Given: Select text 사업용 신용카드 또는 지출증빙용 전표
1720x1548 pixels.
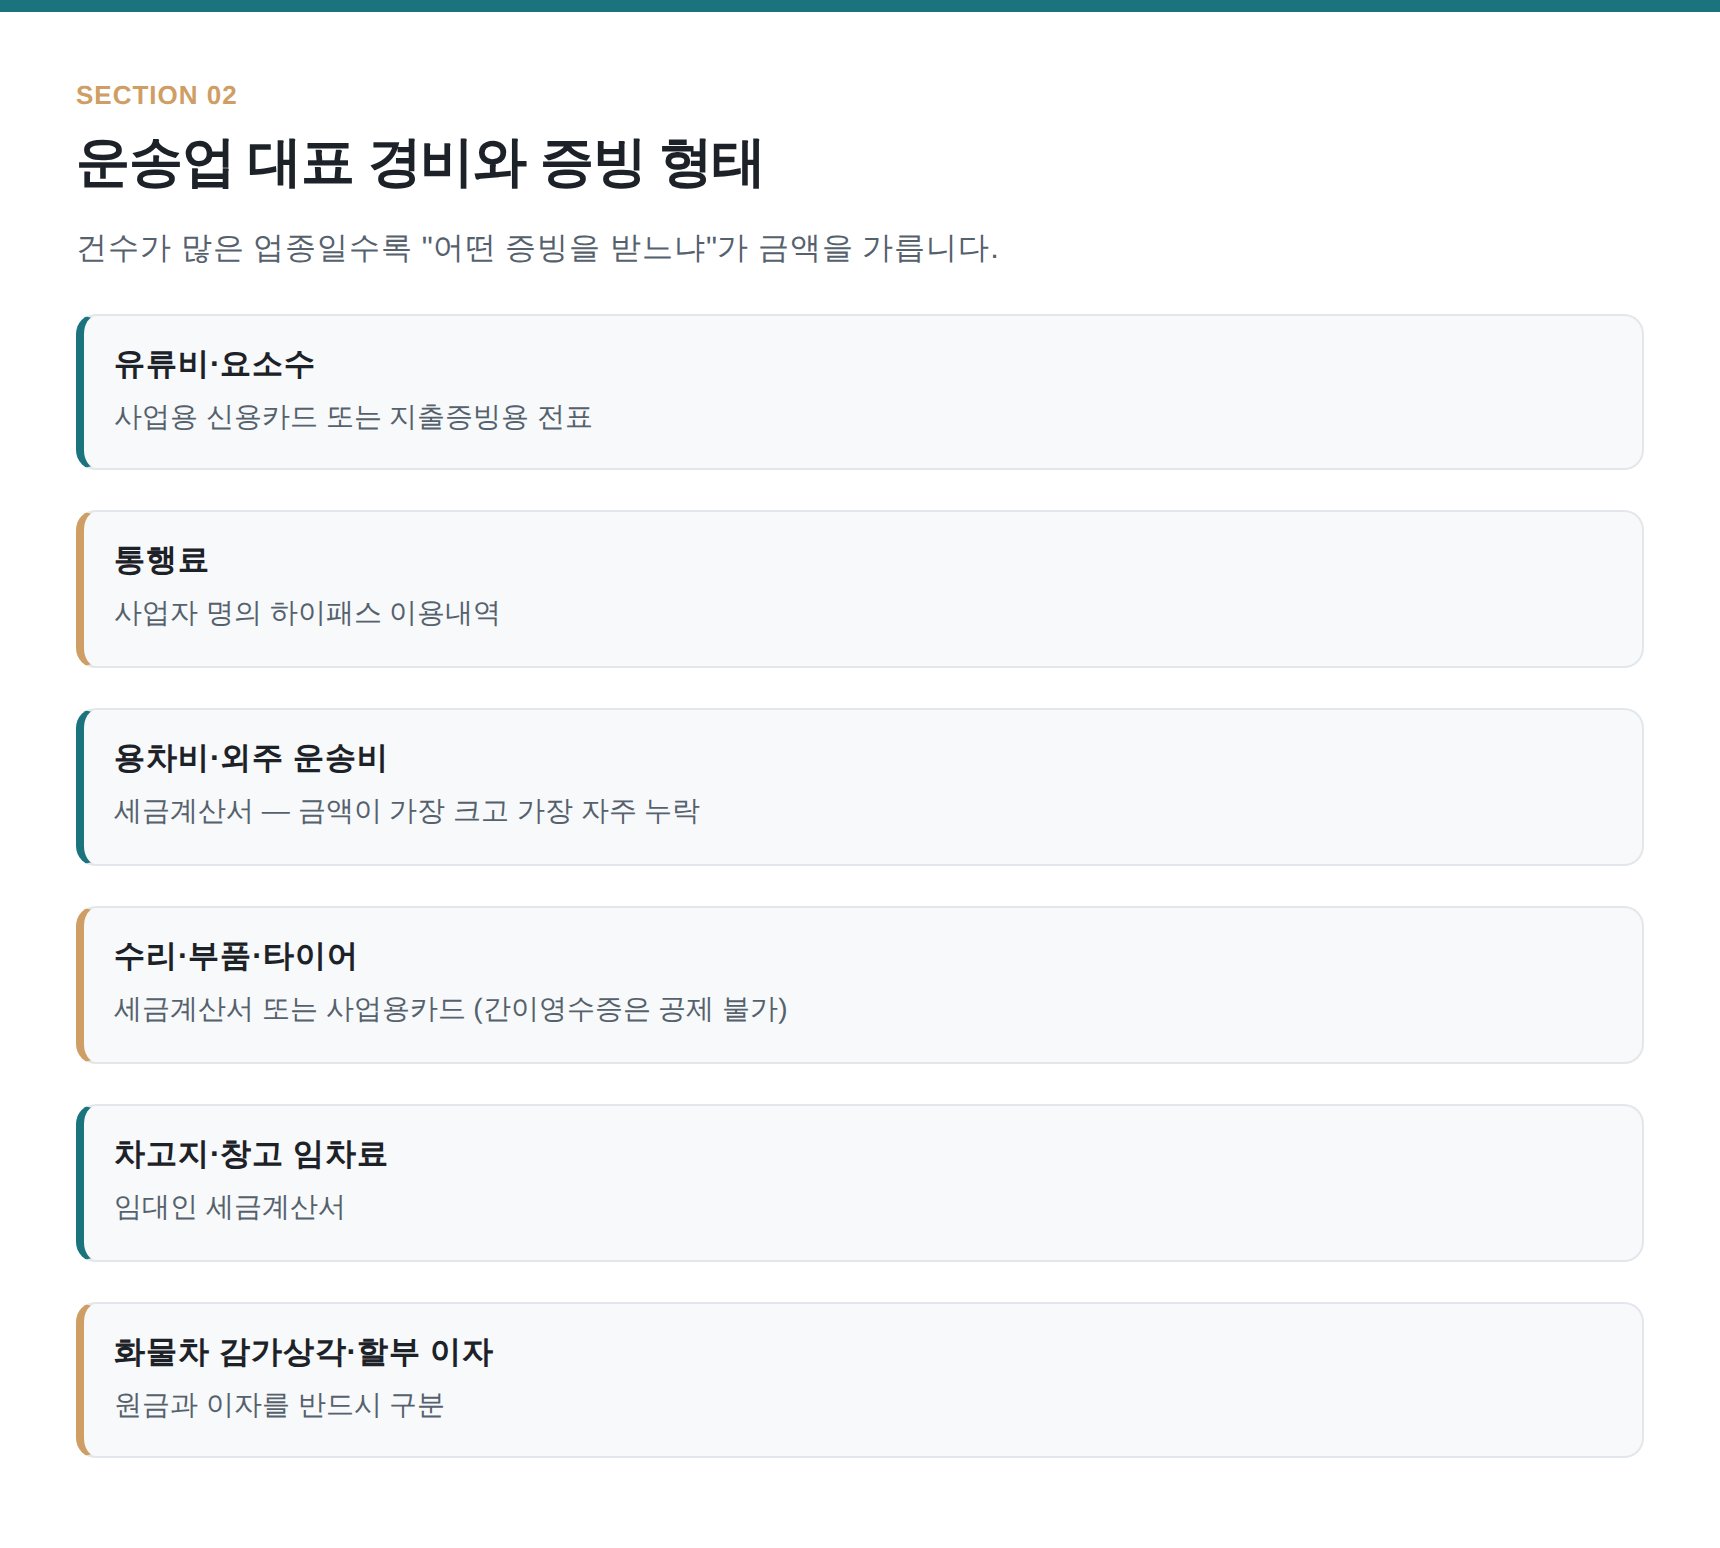Looking at the screenshot, I should click(x=353, y=417).
